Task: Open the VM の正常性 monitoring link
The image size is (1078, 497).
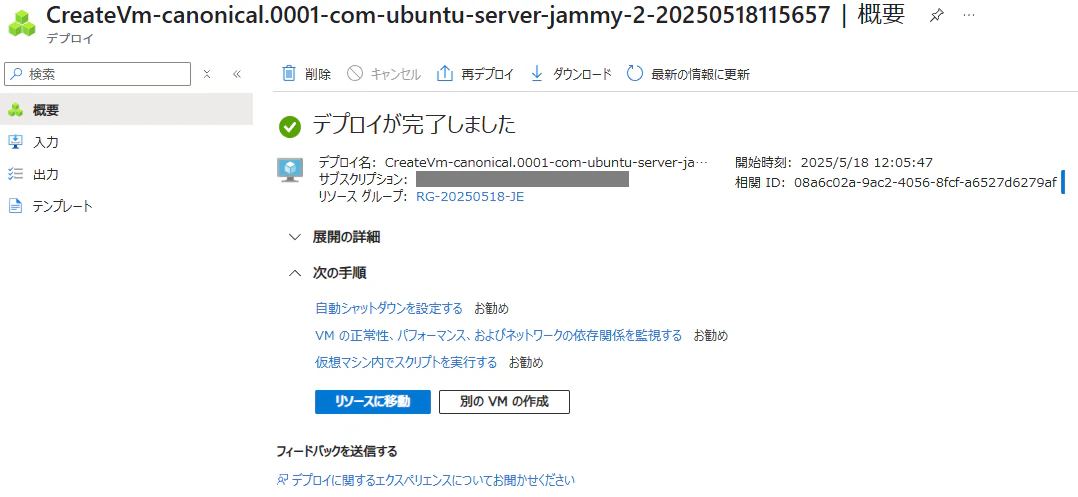Action: coord(498,335)
